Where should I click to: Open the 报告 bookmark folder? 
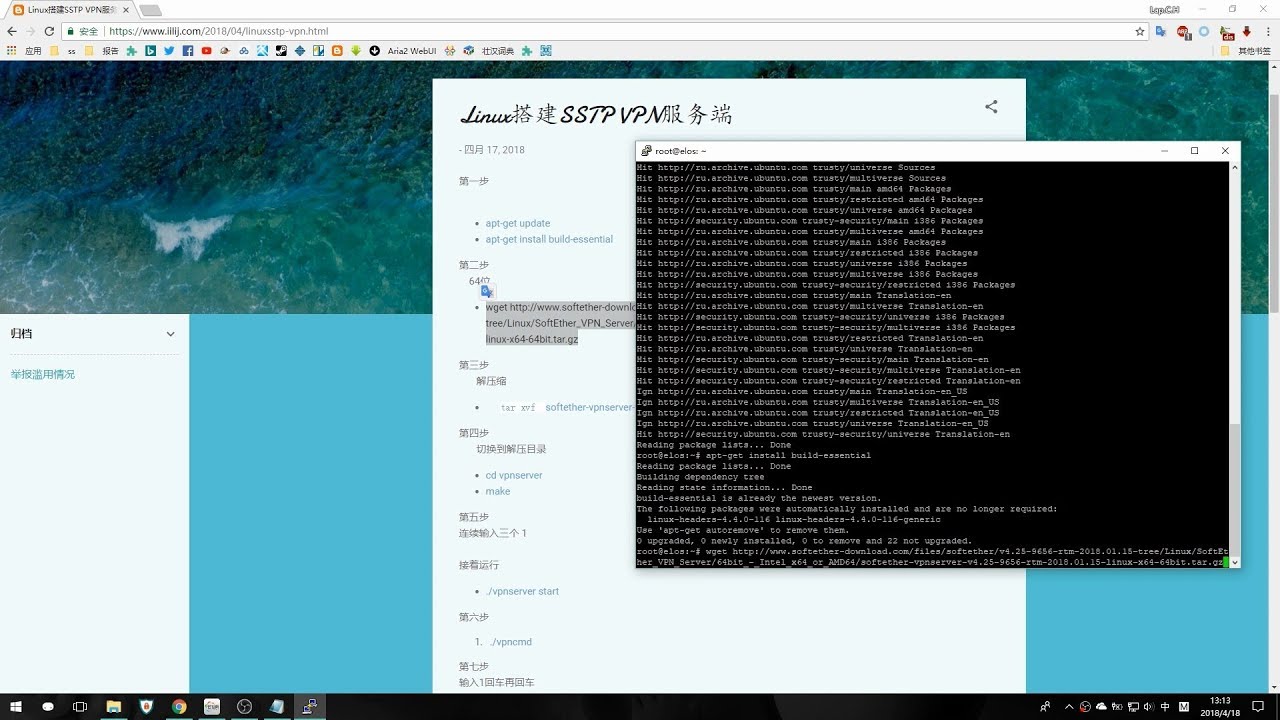point(102,50)
